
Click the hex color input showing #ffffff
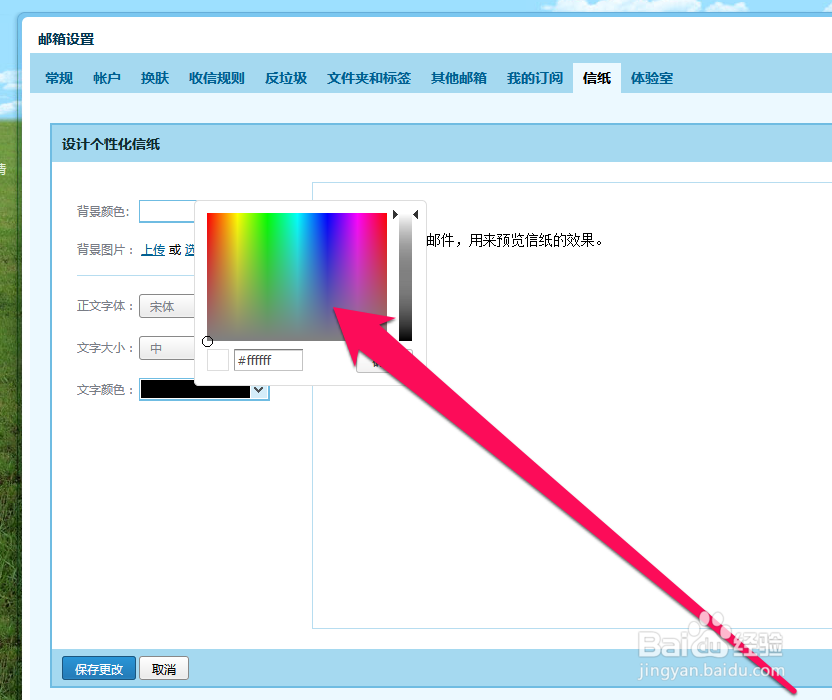coord(268,360)
